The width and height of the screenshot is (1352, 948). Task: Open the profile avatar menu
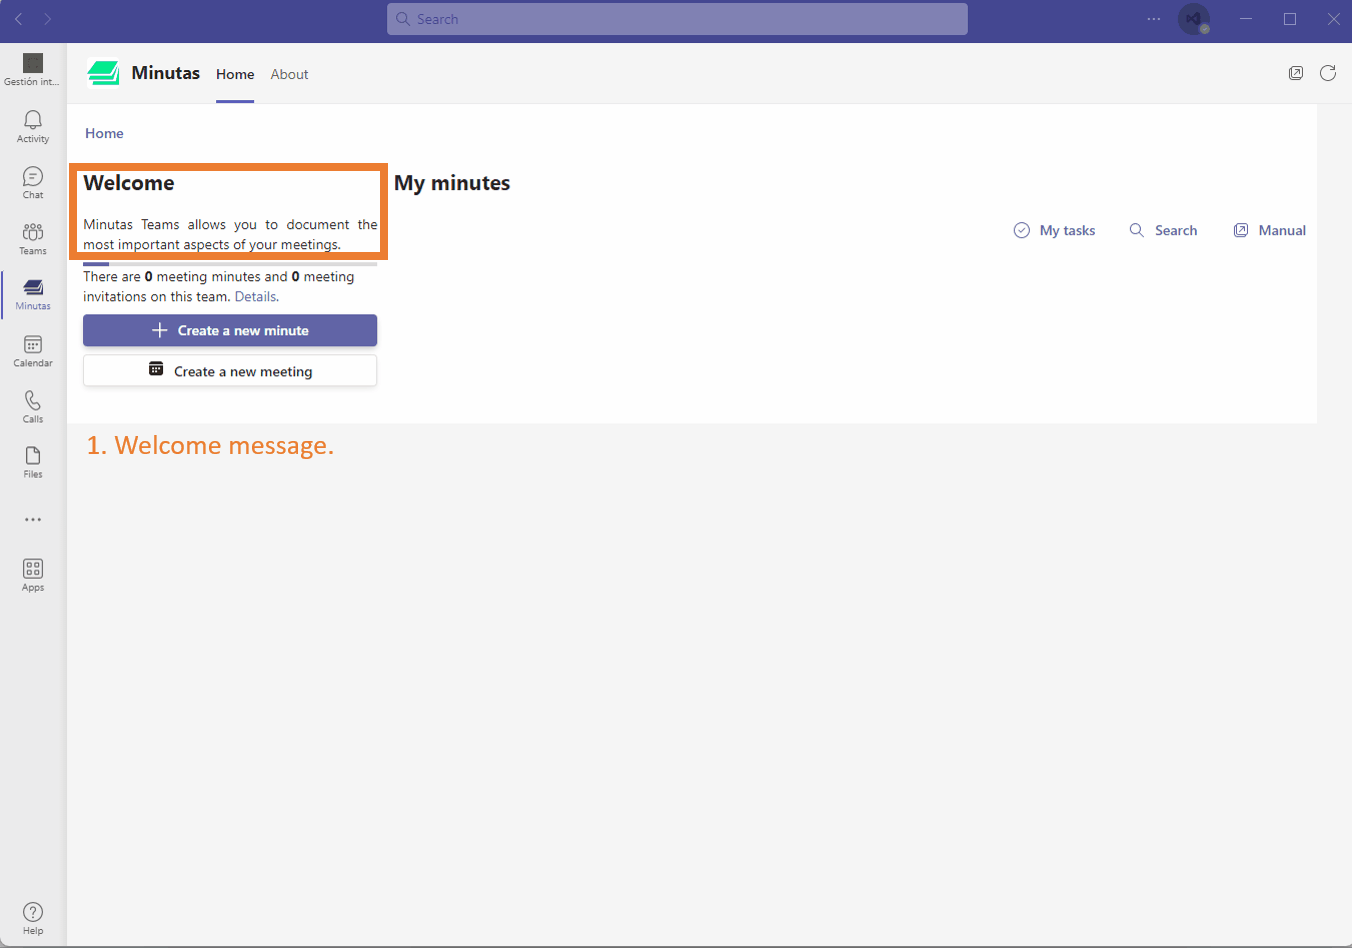[x=1194, y=19]
